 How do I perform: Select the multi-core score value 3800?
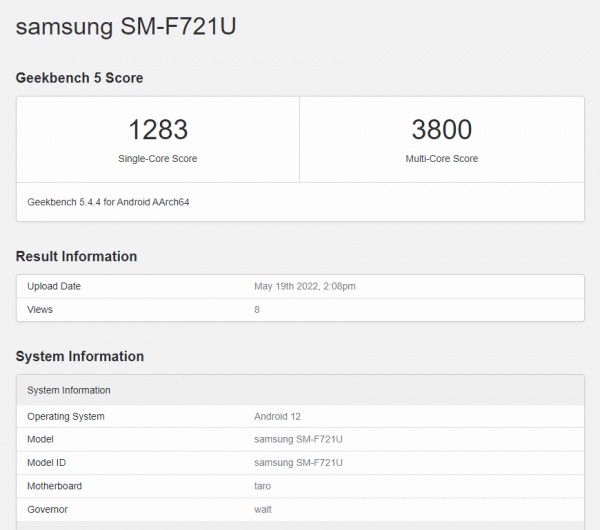pos(442,129)
